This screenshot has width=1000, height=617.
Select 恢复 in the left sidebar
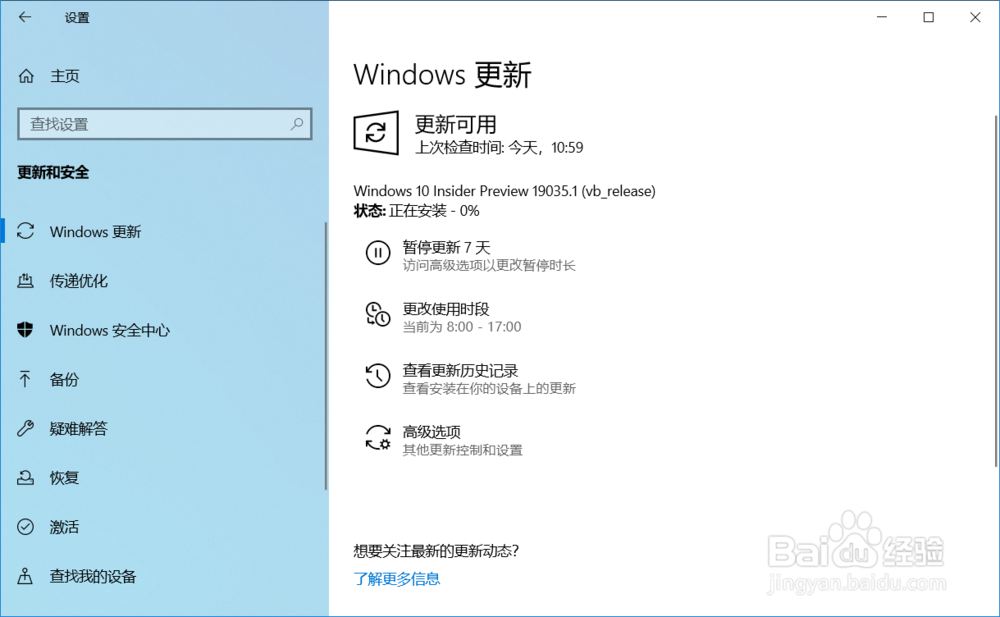(64, 477)
